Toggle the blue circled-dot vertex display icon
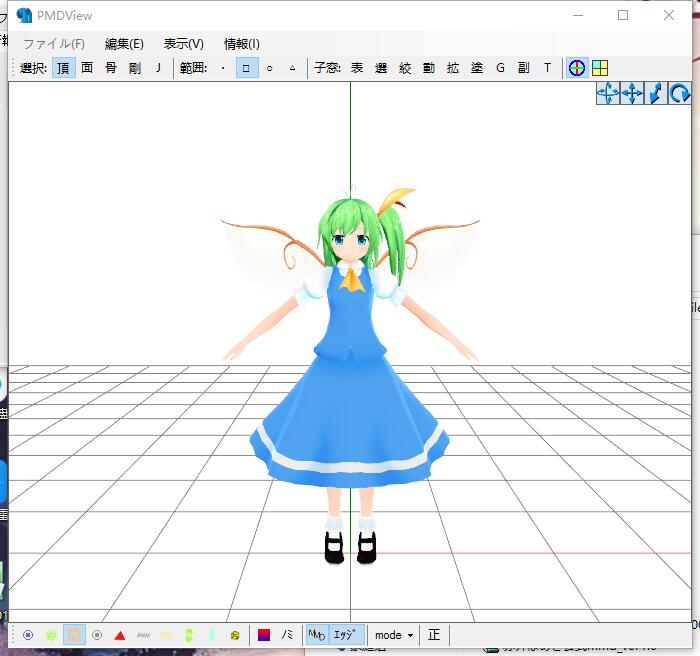Image resolution: width=700 pixels, height=656 pixels. 28,635
